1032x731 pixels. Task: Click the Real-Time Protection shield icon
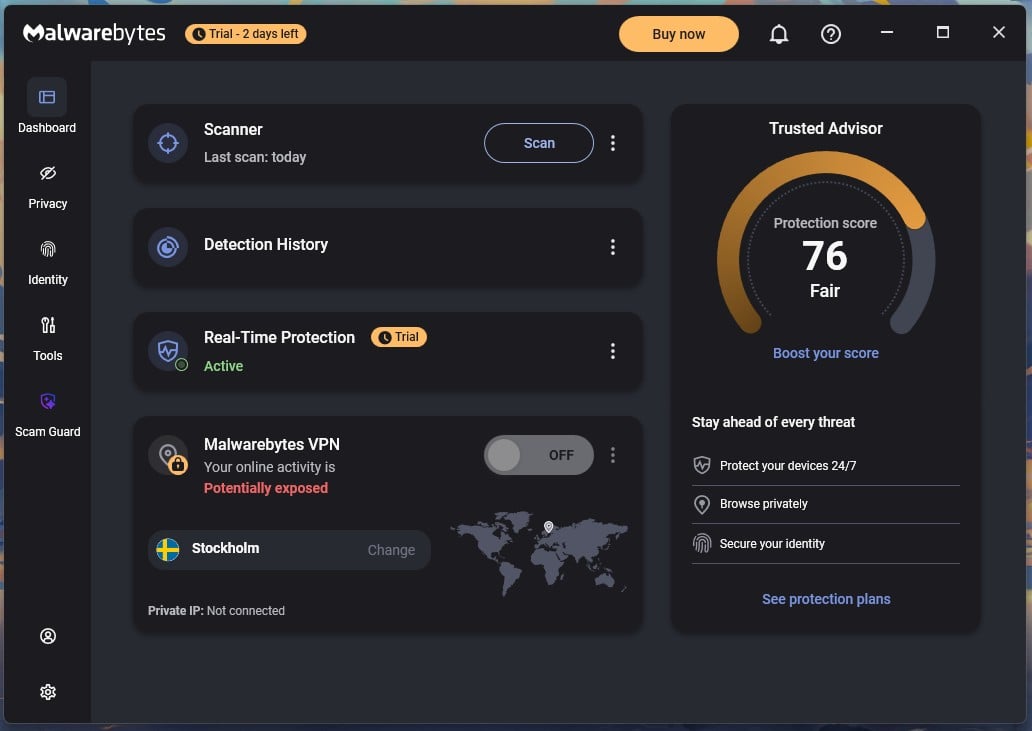tap(168, 351)
